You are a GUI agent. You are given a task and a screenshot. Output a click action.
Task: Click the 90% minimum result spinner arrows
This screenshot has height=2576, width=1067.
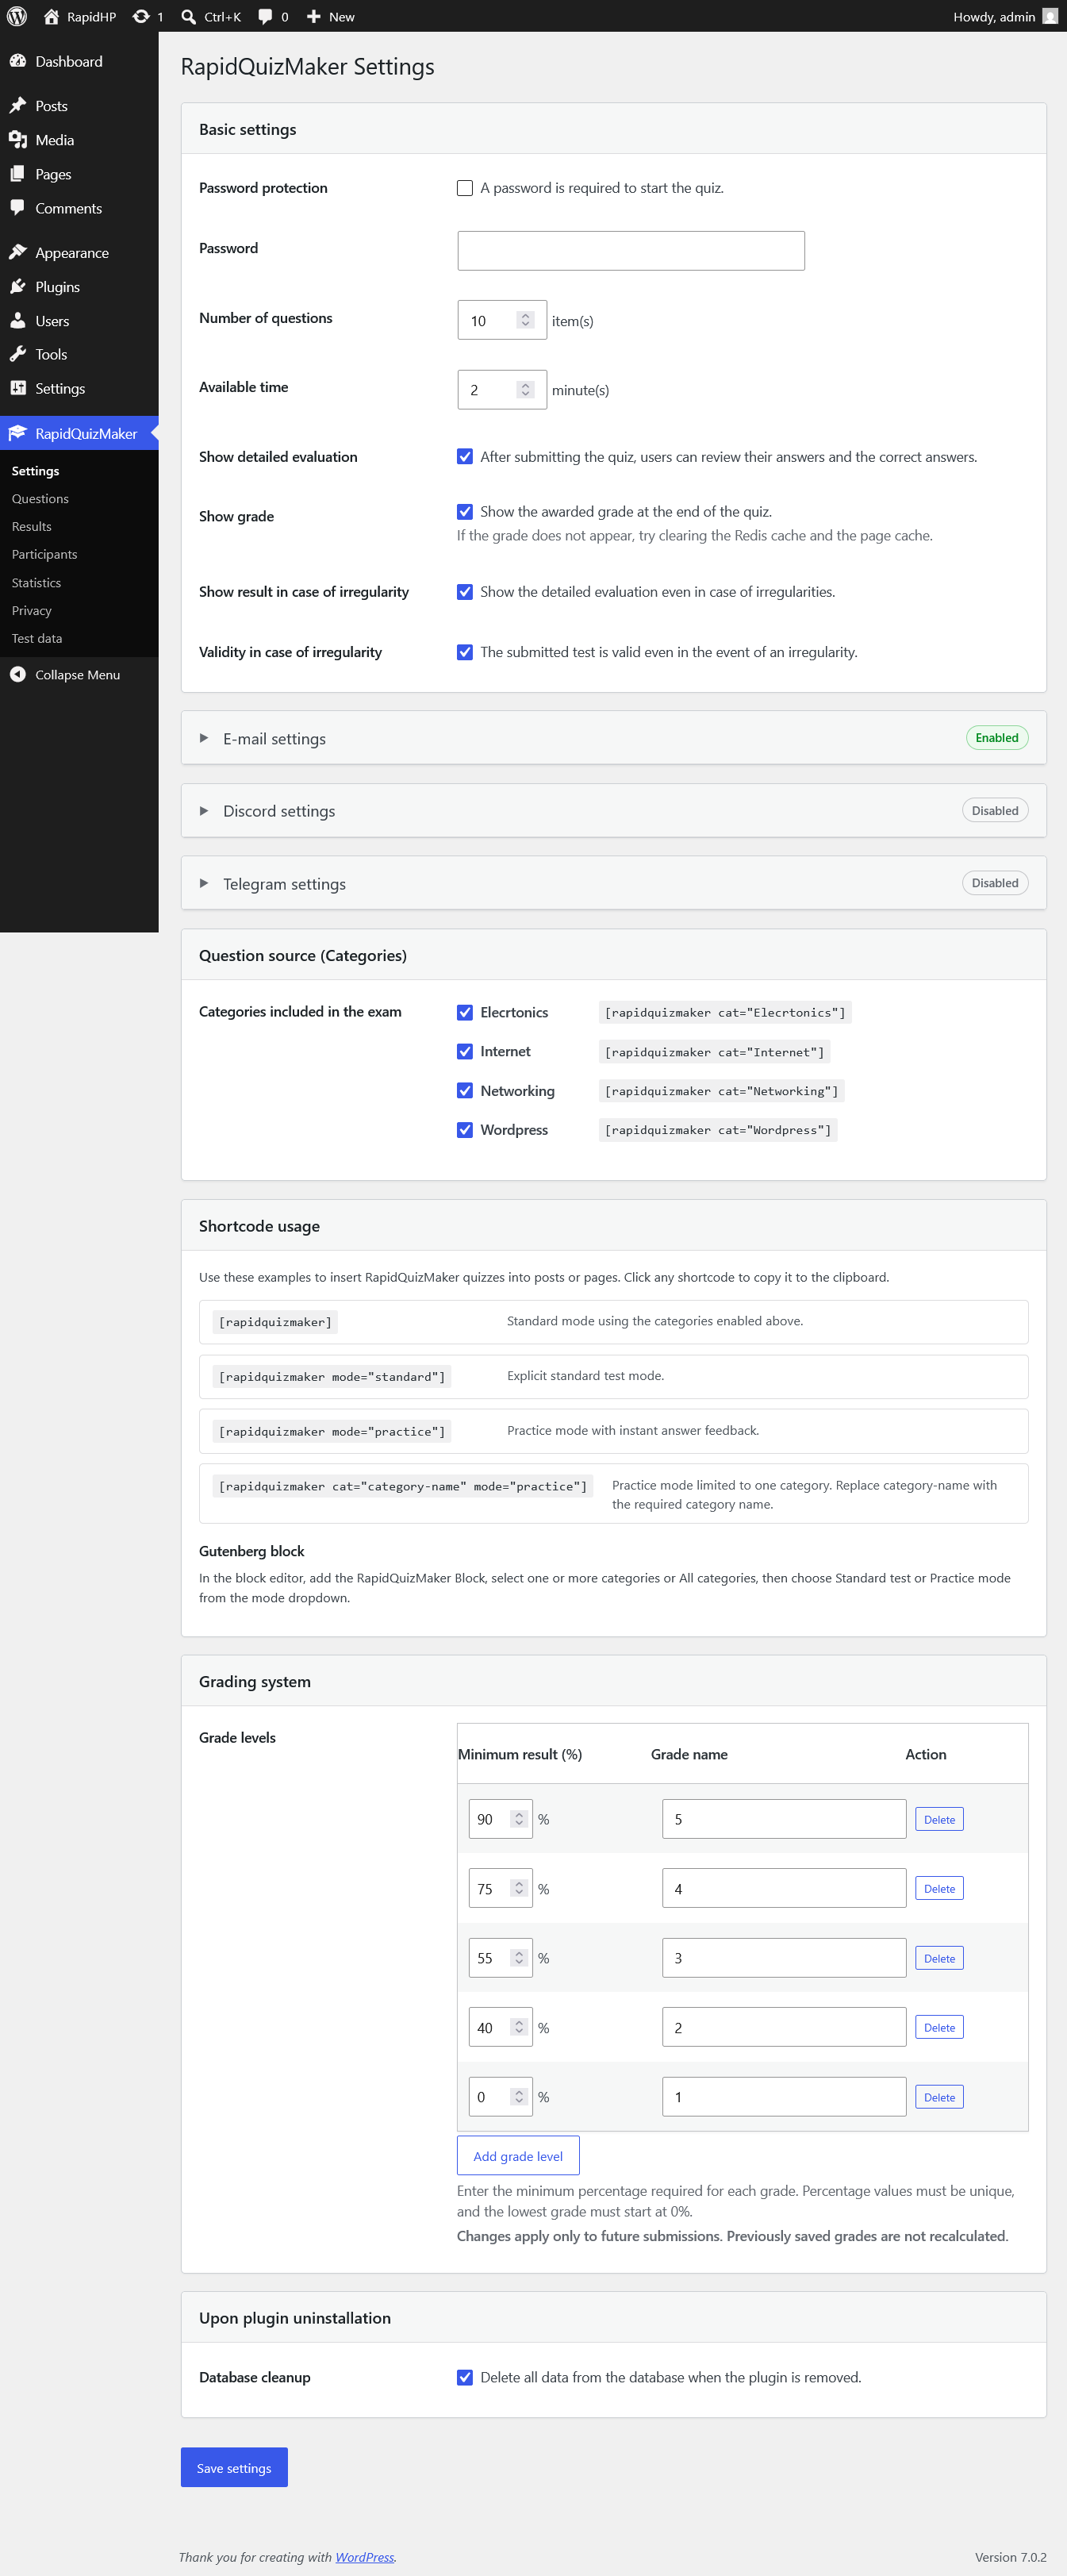tap(518, 1819)
